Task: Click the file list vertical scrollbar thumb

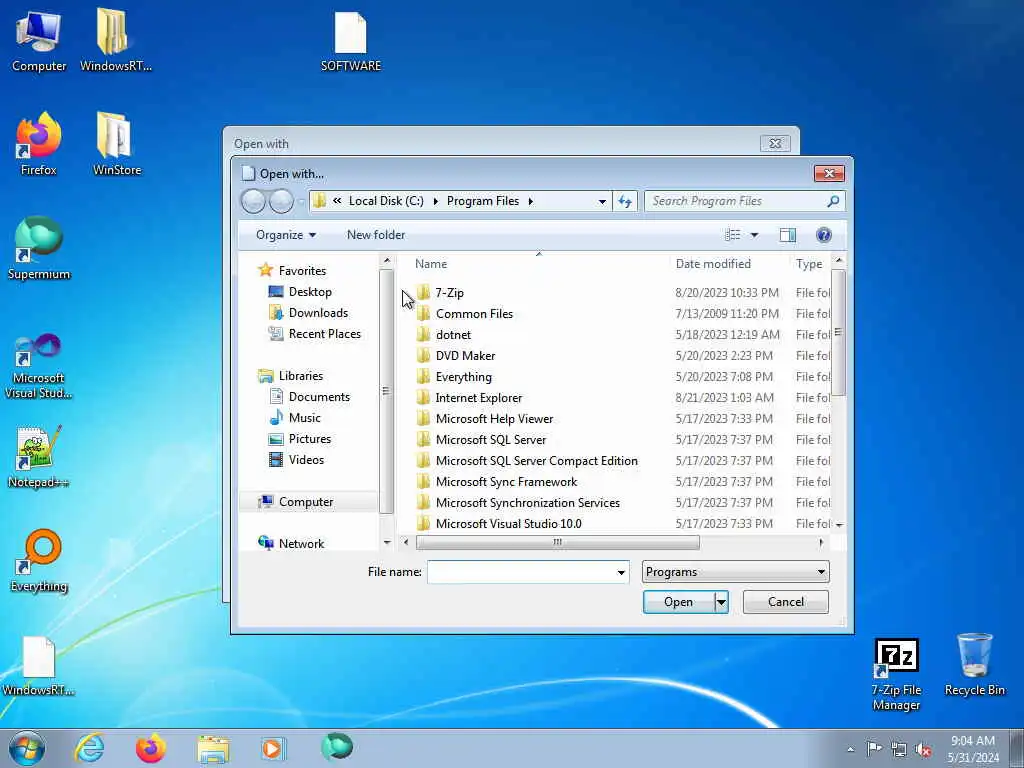Action: click(839, 332)
